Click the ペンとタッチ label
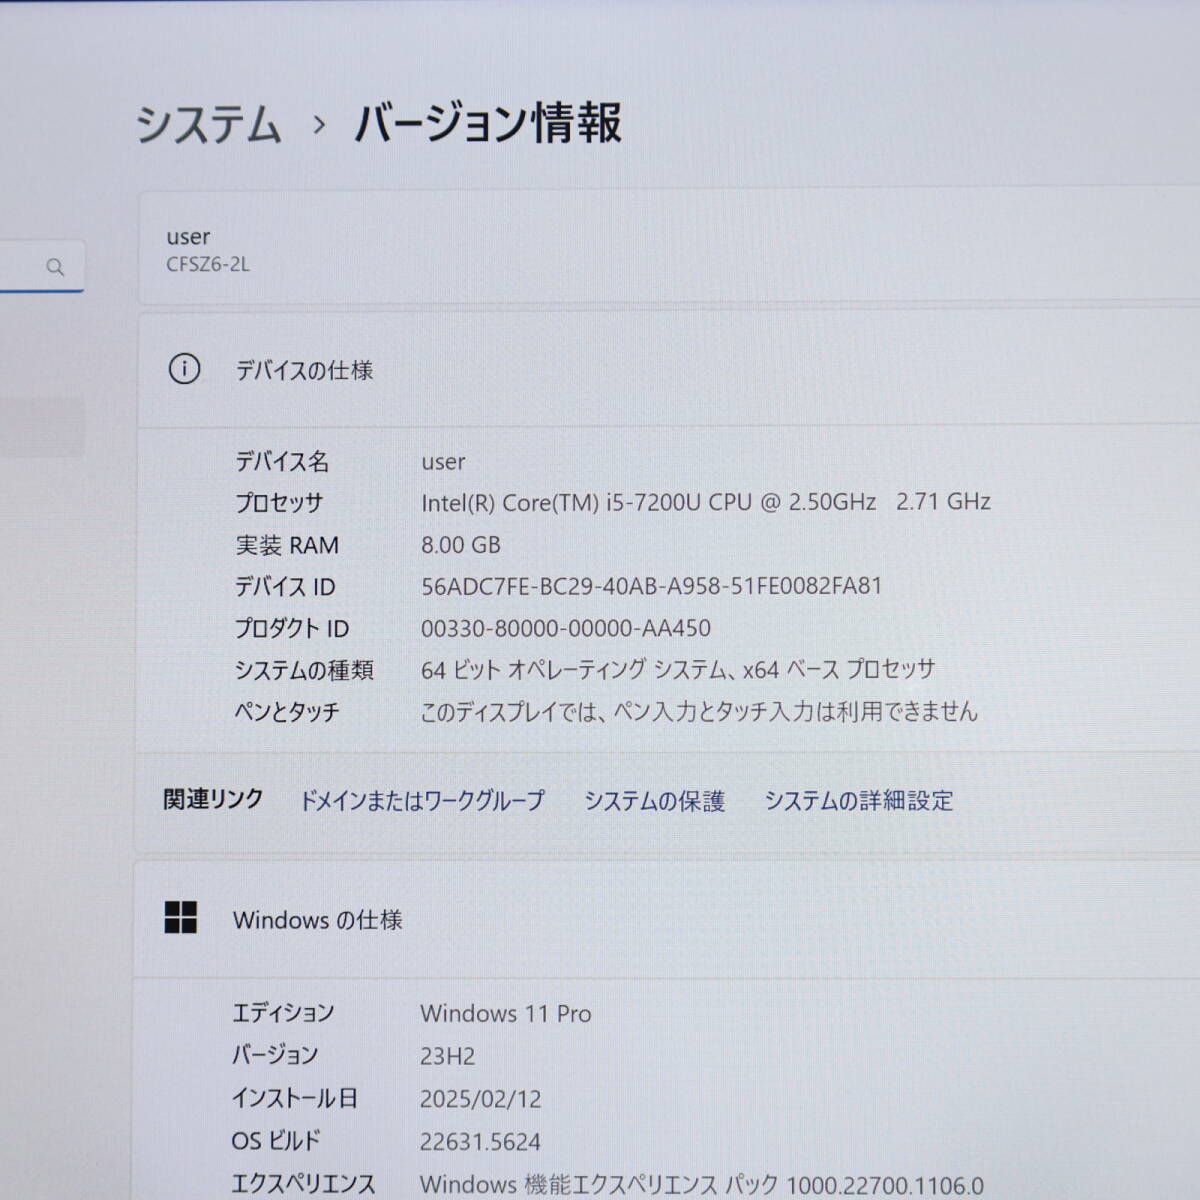This screenshot has width=1200, height=1200. 287,712
